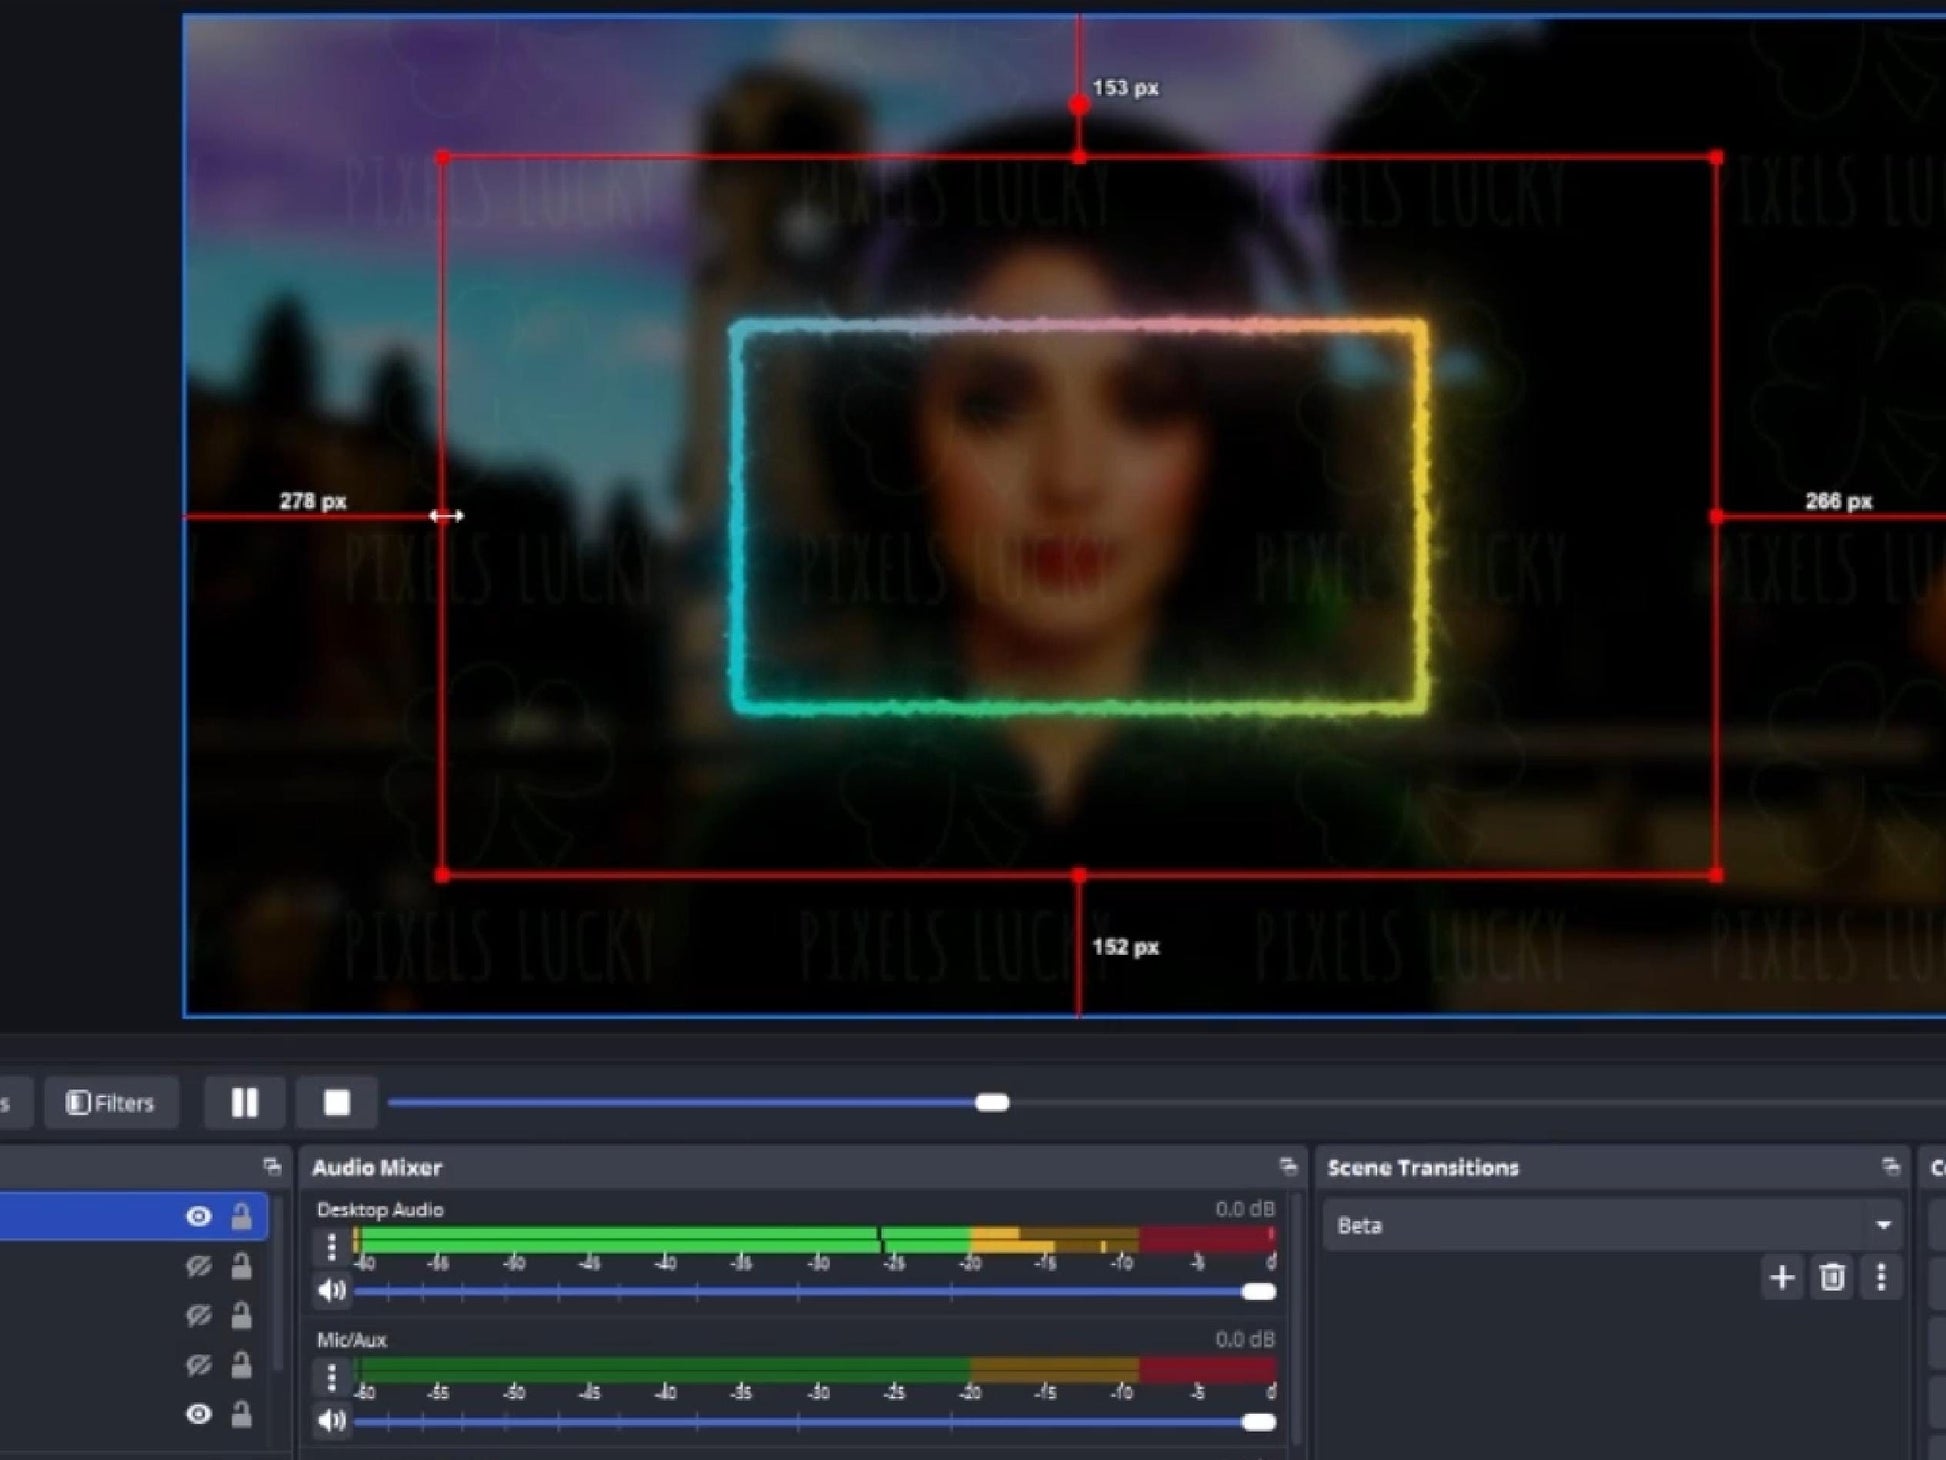
Task: Undock the Scene Transitions panel
Action: click(x=1890, y=1166)
